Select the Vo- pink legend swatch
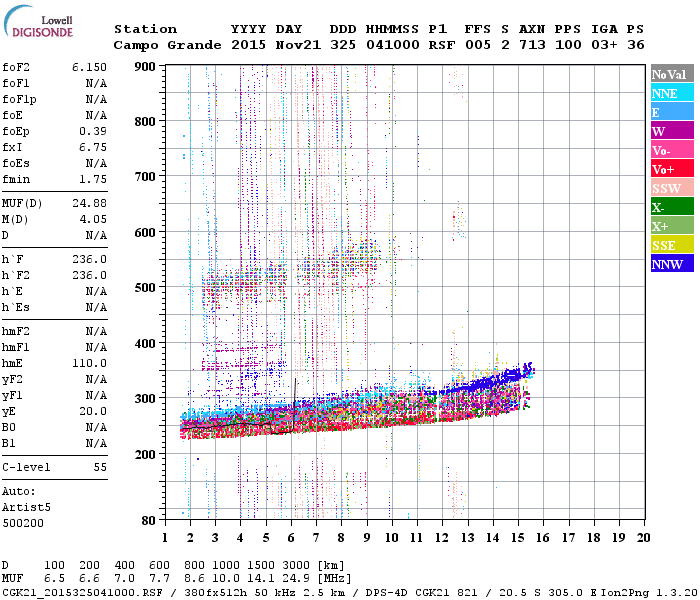The height and width of the screenshot is (600, 700). [672, 150]
